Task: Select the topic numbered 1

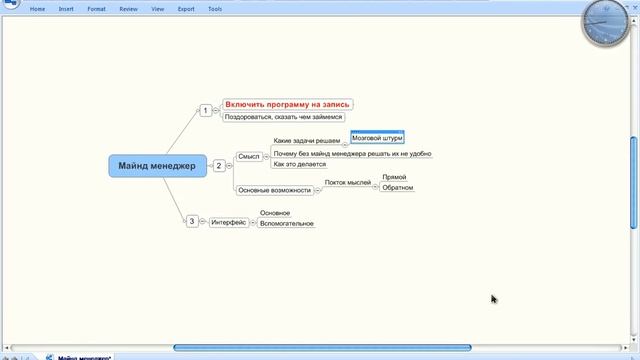Action: (x=206, y=111)
